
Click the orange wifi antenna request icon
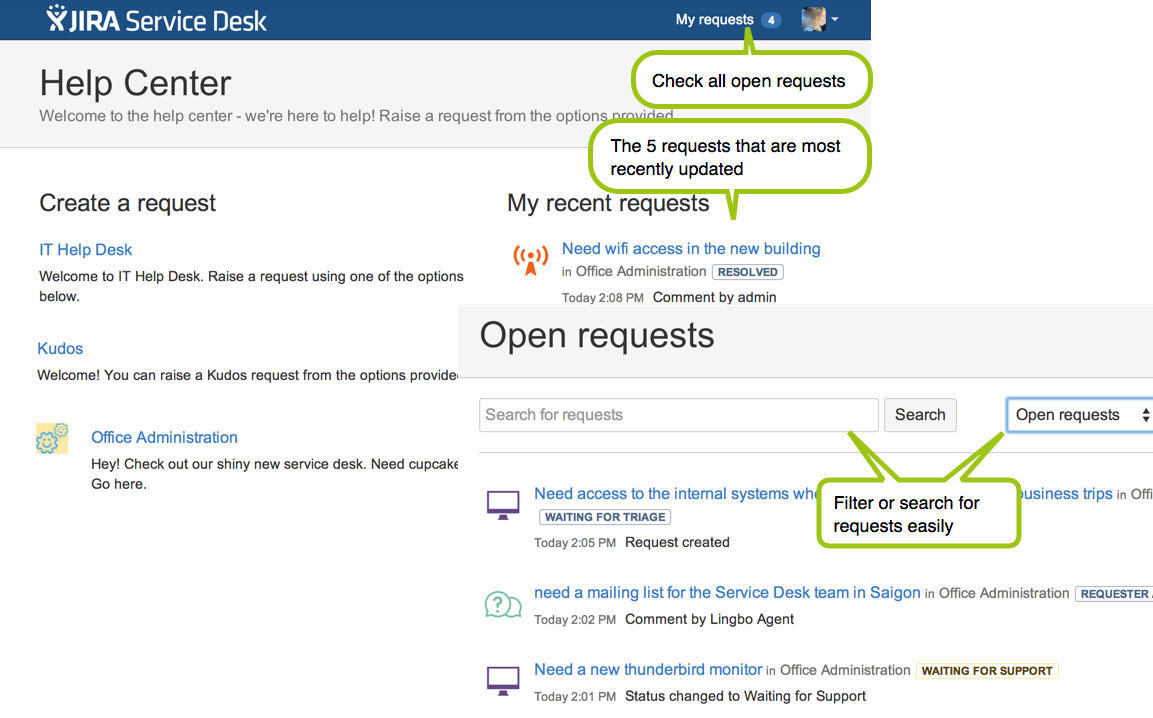[x=530, y=260]
